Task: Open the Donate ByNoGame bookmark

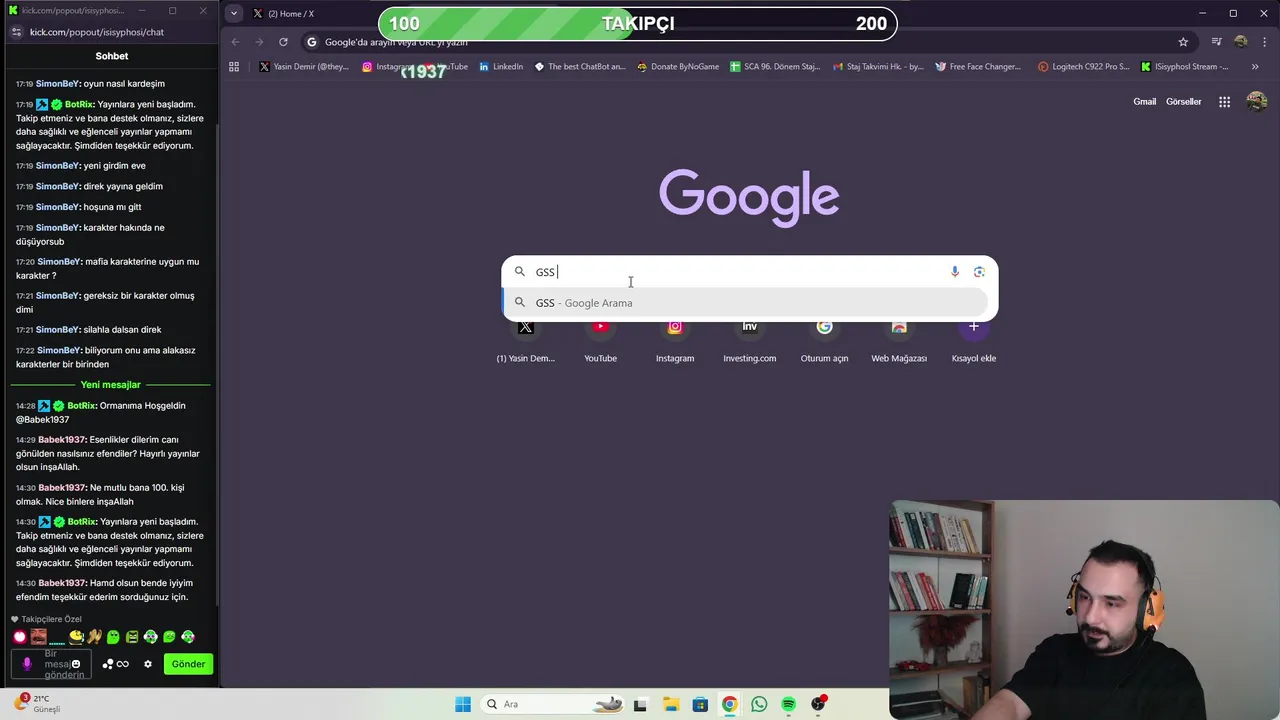Action: click(x=677, y=67)
